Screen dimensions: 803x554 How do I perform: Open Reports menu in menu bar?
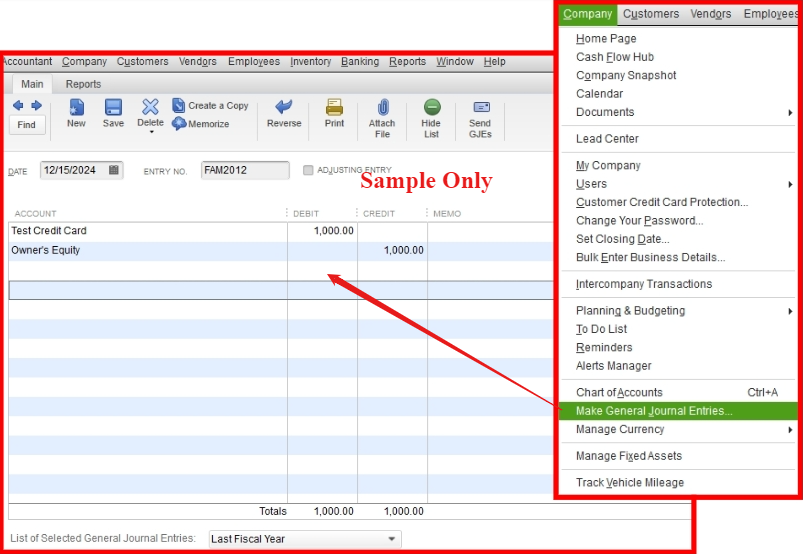(407, 61)
